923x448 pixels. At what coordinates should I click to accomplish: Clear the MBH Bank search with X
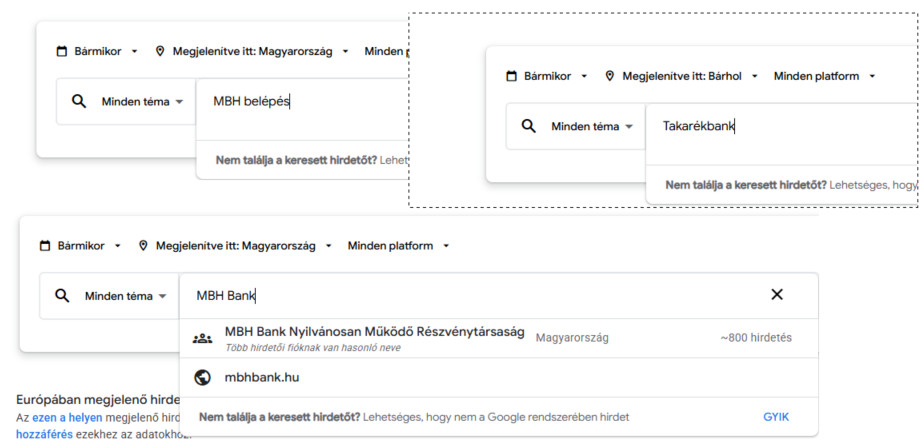coord(777,295)
